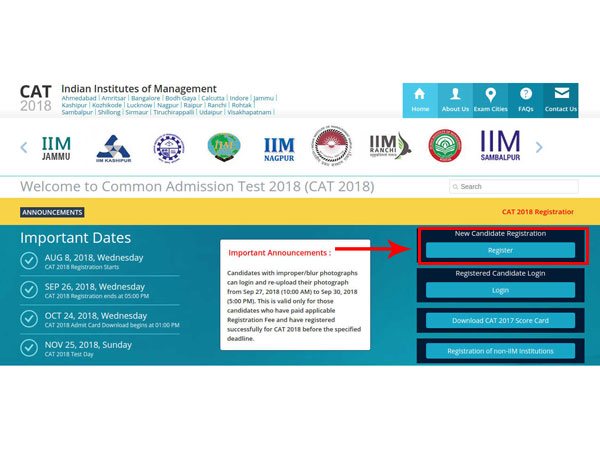This screenshot has width=600, height=450.
Task: Click the 'Important Dates' heading
Action: (x=75, y=238)
